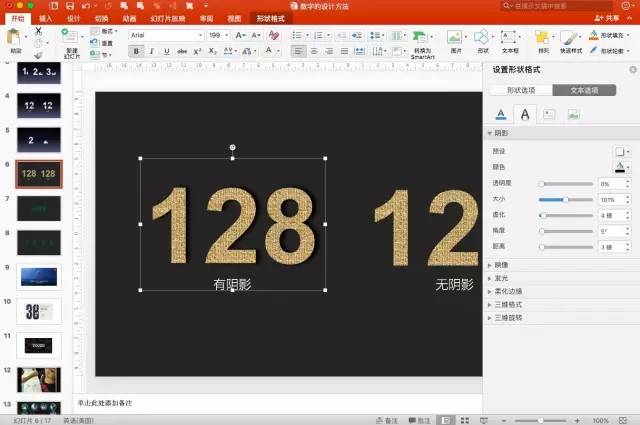
Task: Click the 大小 shadow size slider
Action: 565,199
